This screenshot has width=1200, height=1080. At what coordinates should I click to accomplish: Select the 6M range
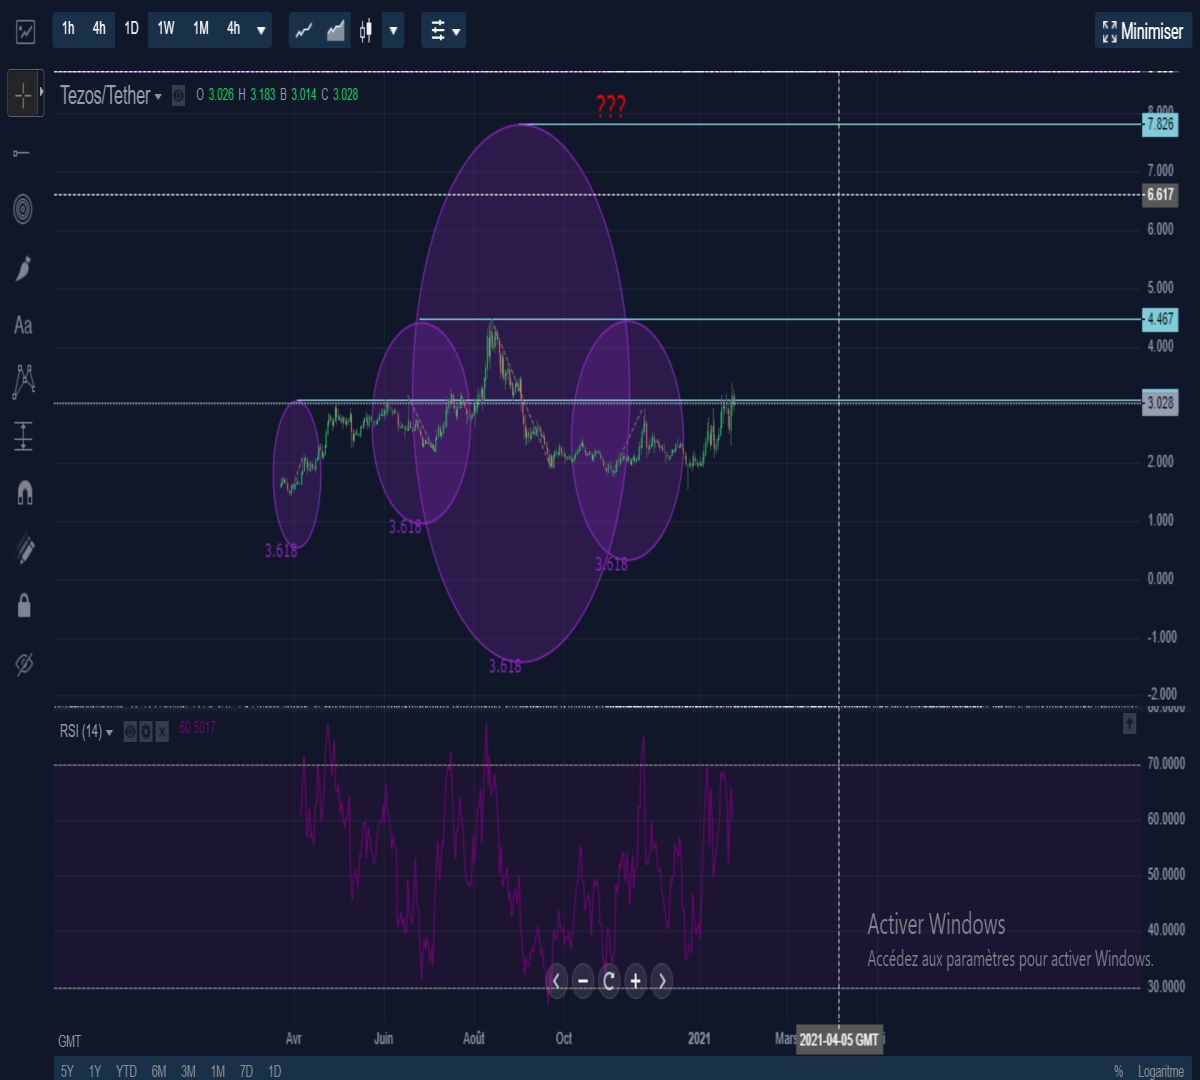(159, 1071)
